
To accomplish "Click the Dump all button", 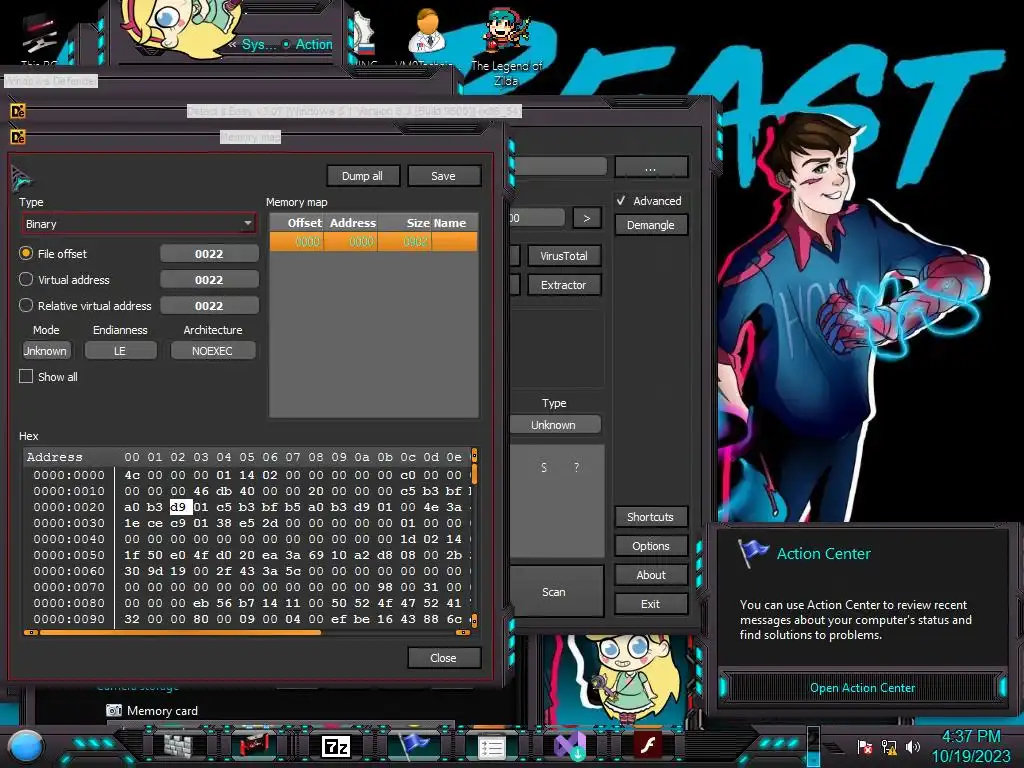I will click(x=362, y=176).
